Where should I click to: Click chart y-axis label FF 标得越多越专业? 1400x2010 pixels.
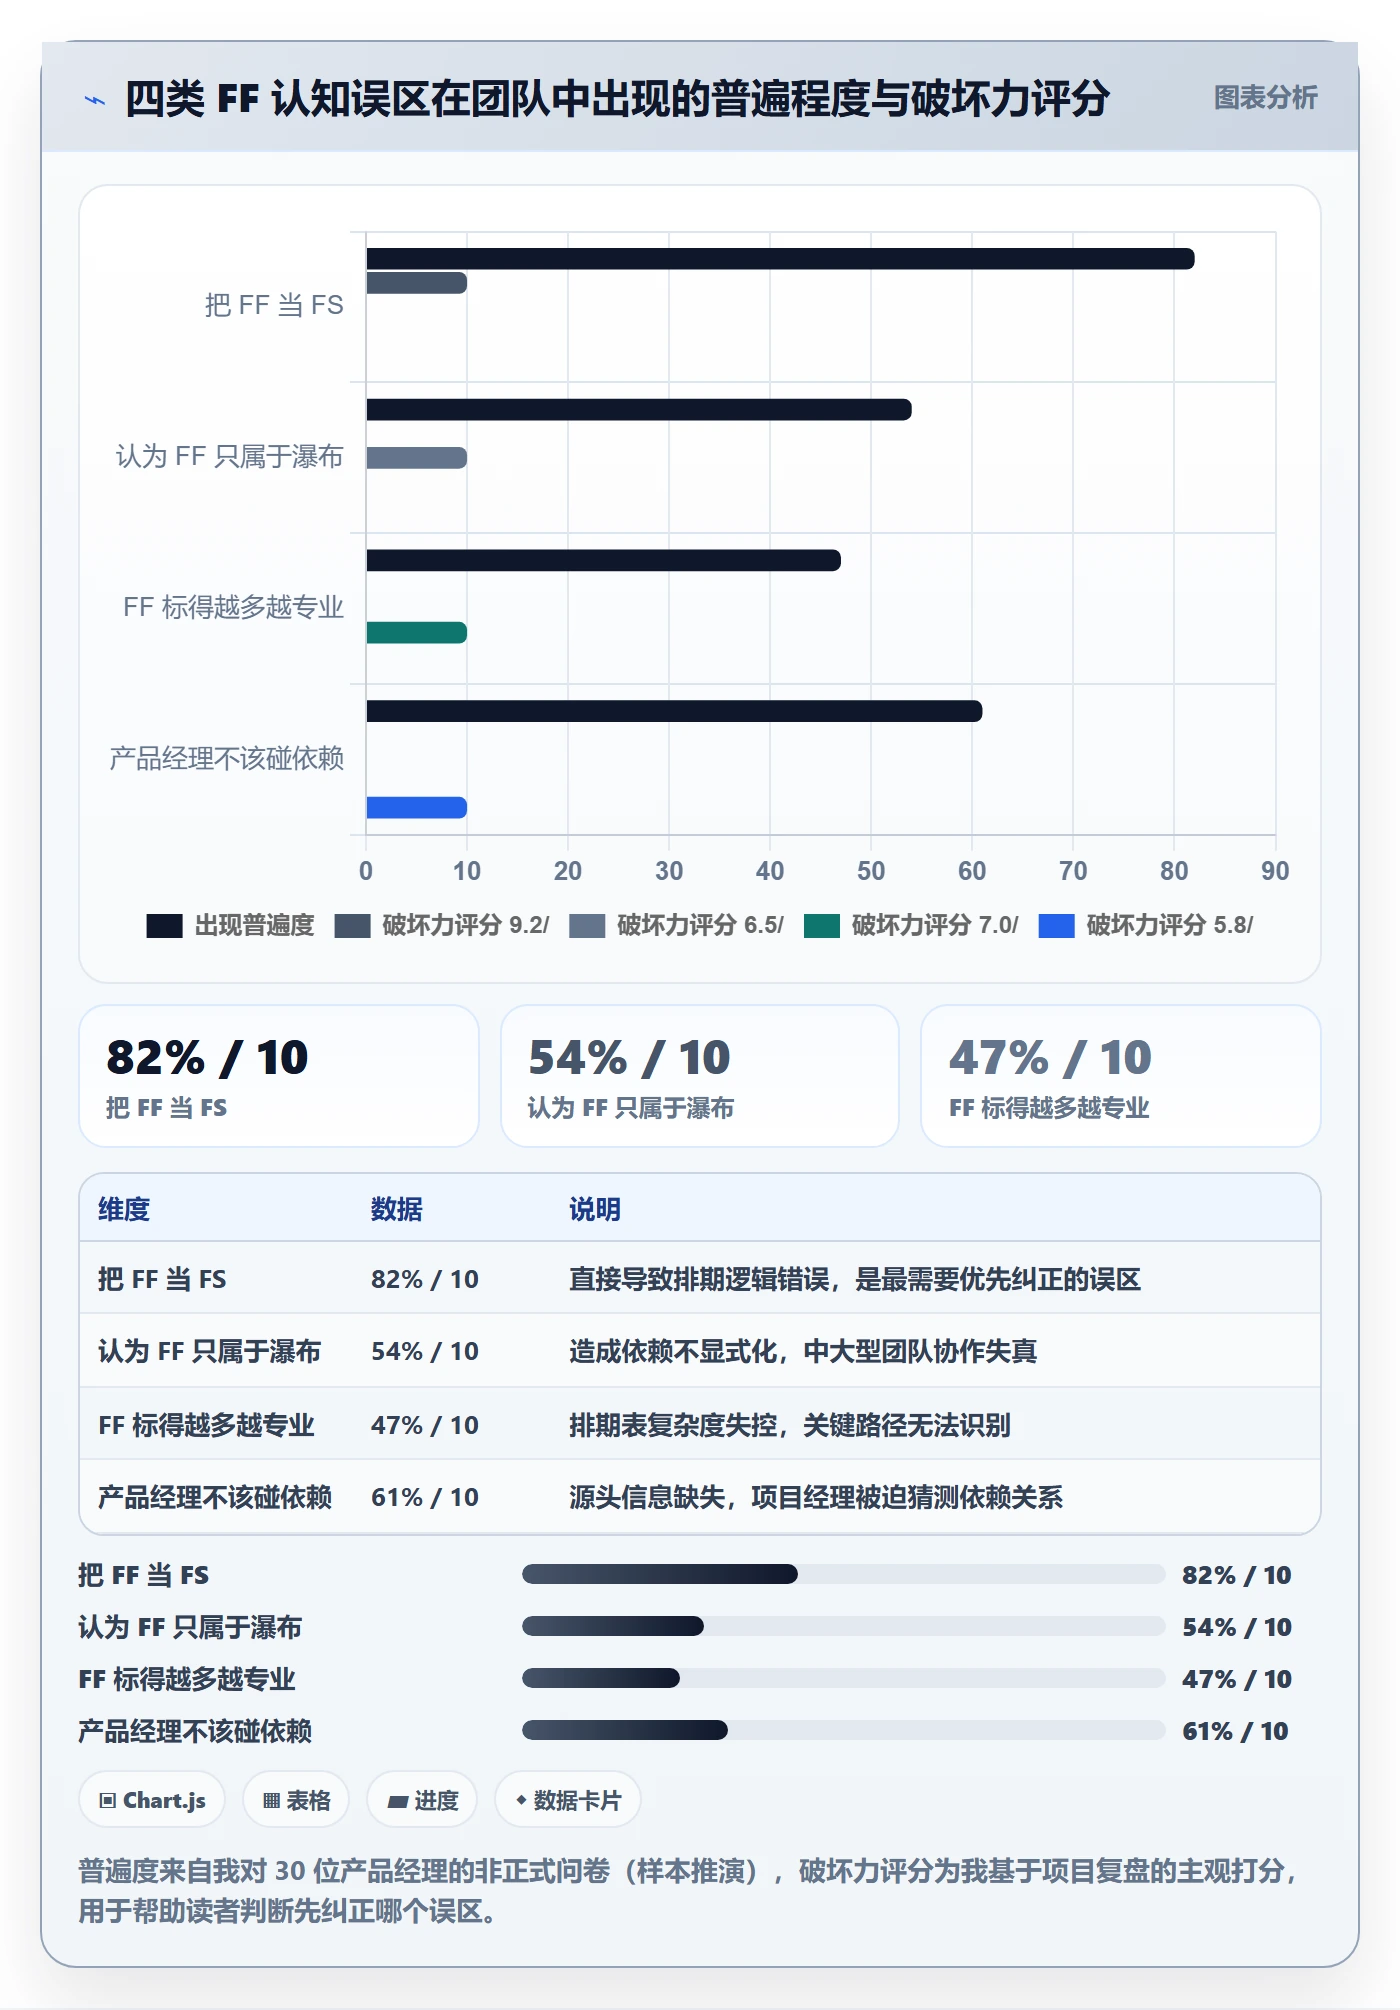(233, 607)
